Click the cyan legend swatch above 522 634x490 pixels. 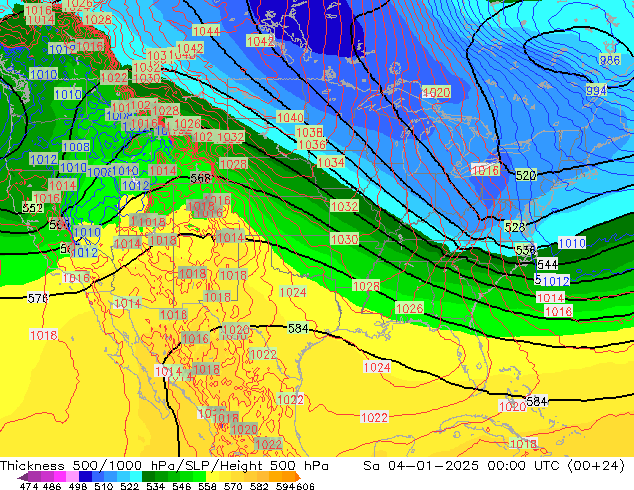click(136, 476)
